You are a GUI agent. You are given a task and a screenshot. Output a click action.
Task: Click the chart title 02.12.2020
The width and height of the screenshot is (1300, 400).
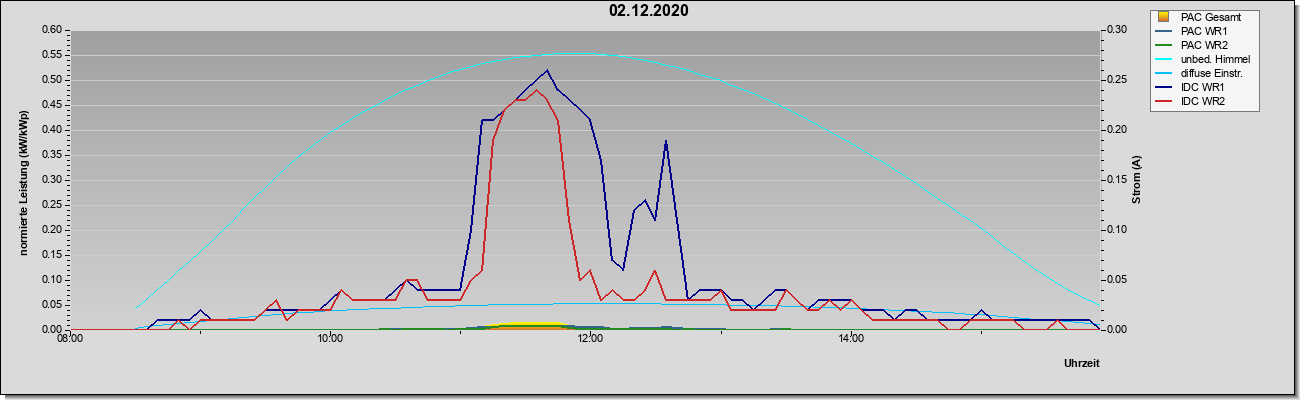coord(649,11)
